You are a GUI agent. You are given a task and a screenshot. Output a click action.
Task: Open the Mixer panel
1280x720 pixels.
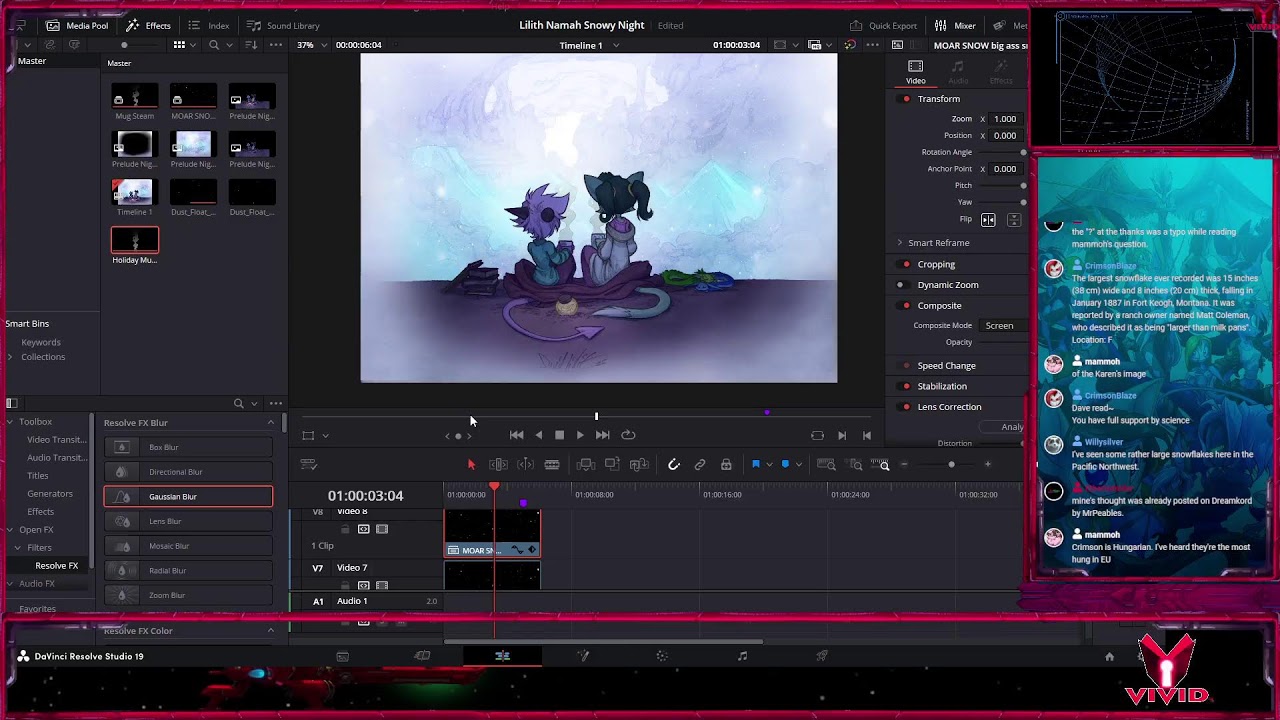coord(955,25)
